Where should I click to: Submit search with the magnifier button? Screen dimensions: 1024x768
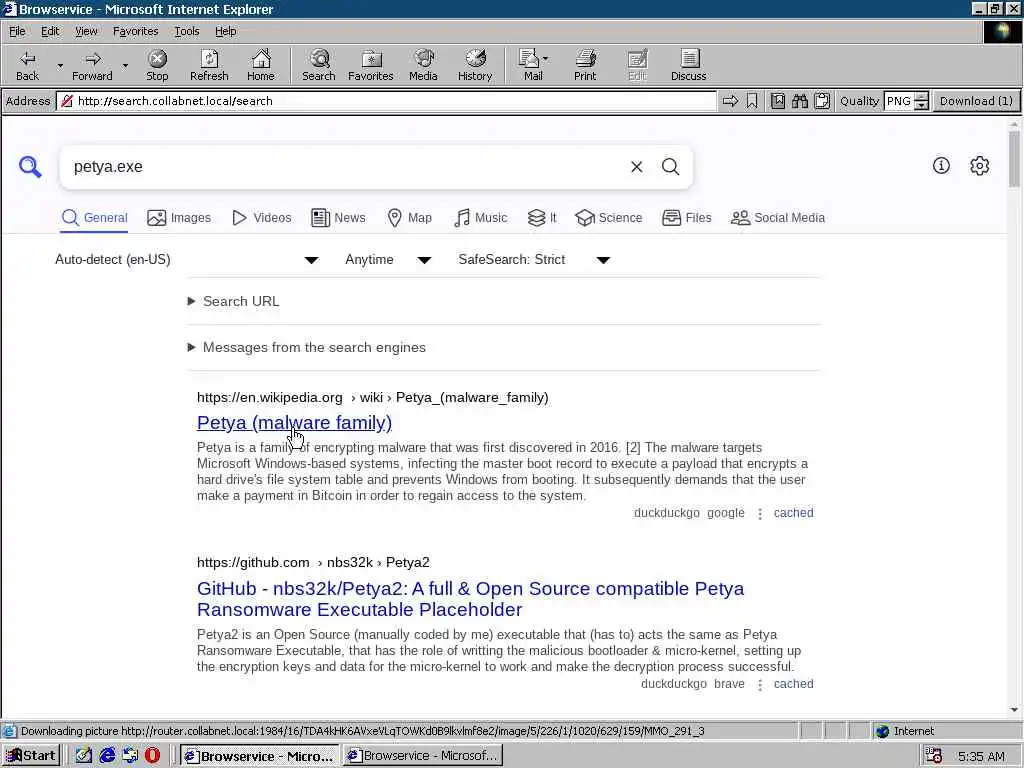(671, 167)
